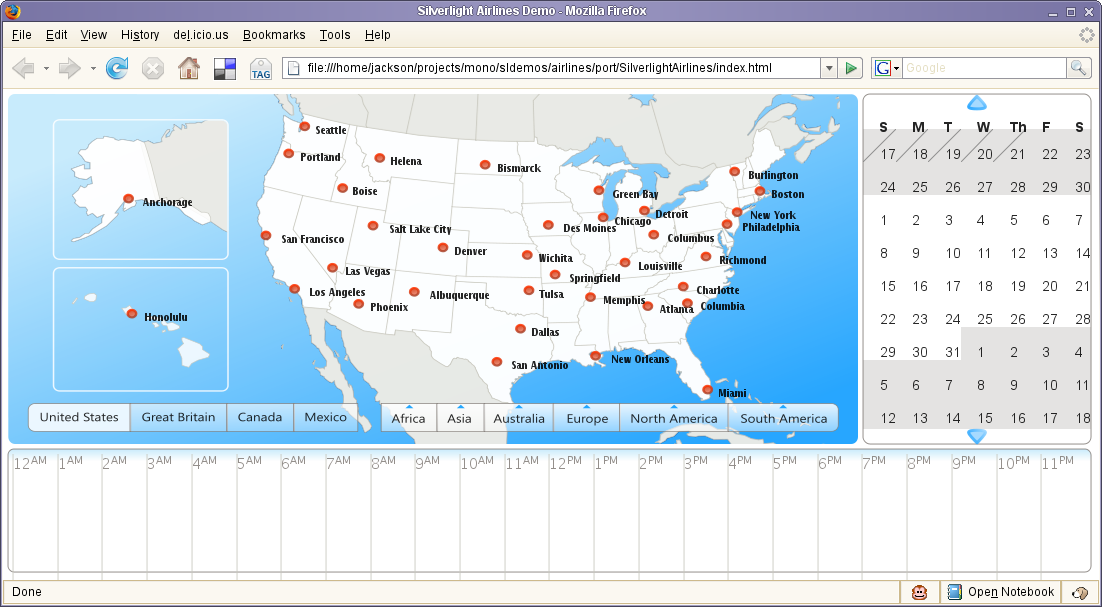Click the Albuquerque city label

[460, 295]
